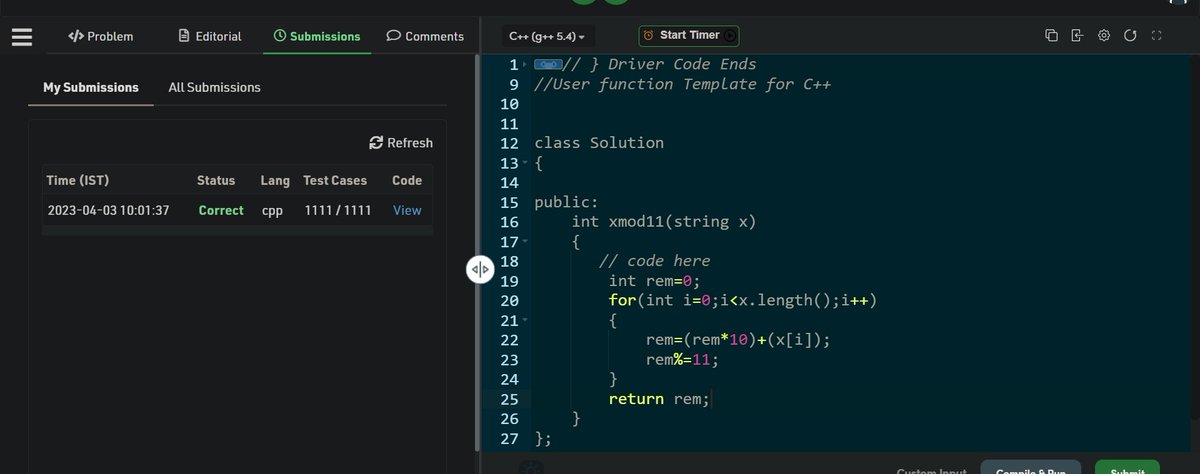The image size is (1200, 474).
Task: Enter fullscreen editor mode
Action: click(1157, 36)
